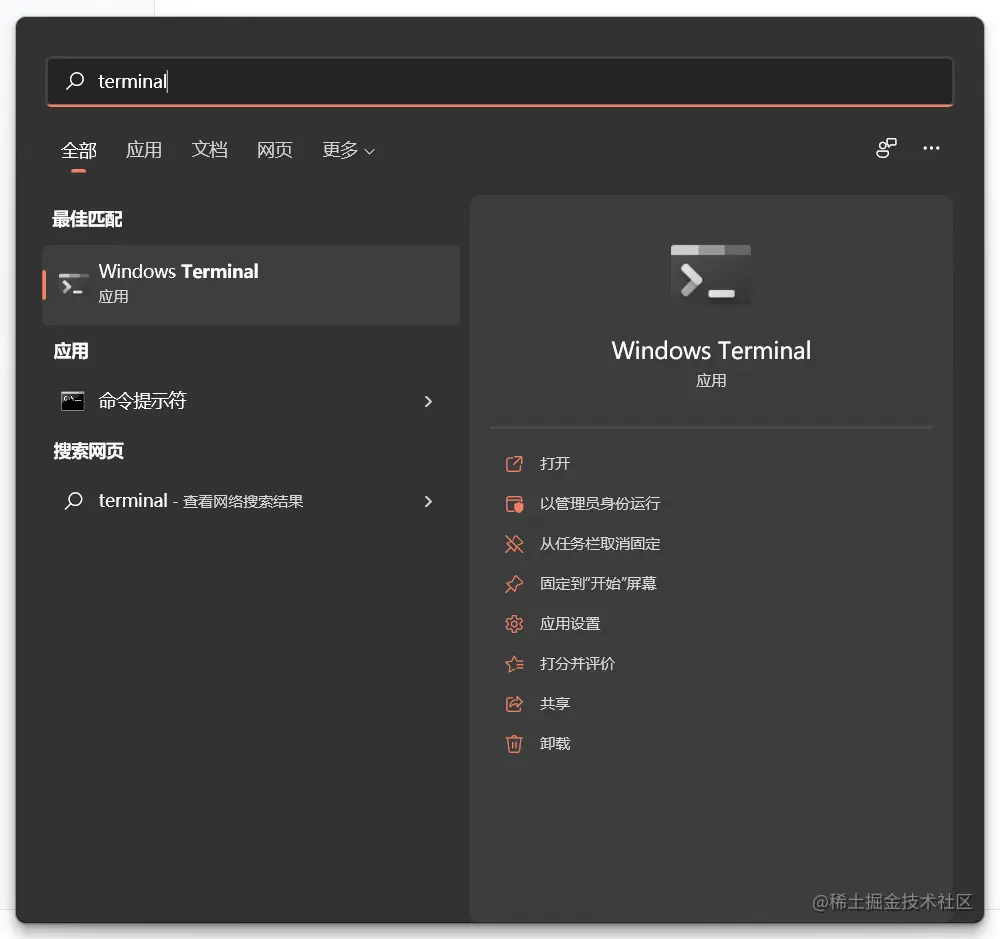Screen dimensions: 1000x939
Task: Select the 命令提示符 app result
Action: pyautogui.click(x=251, y=401)
